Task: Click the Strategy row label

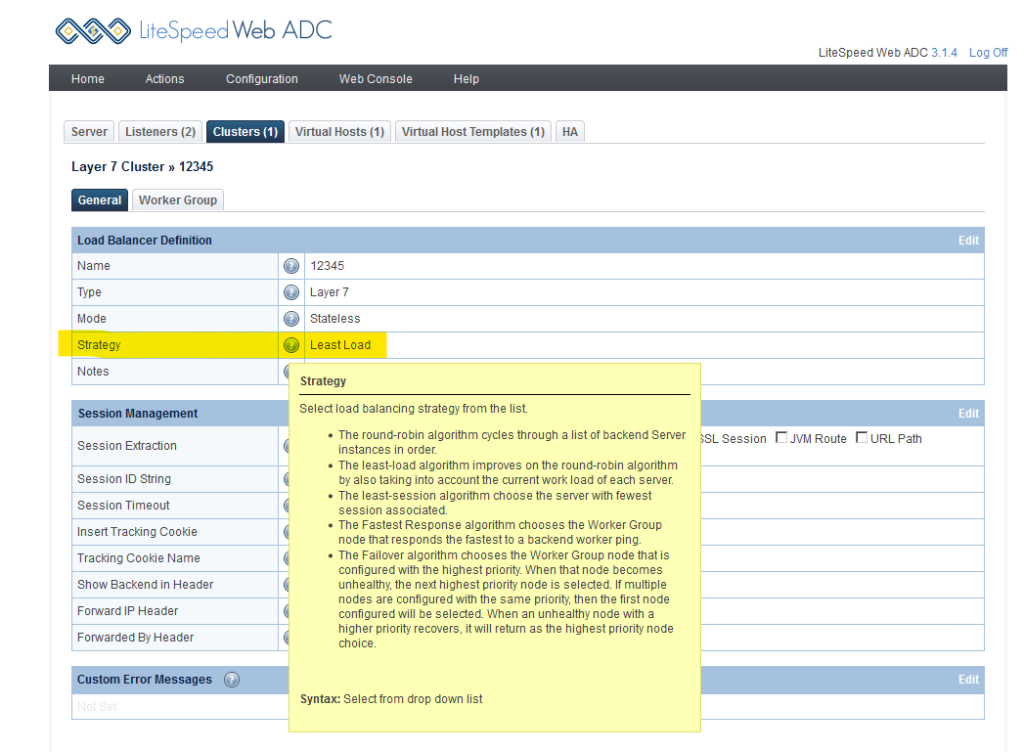Action: tap(99, 345)
